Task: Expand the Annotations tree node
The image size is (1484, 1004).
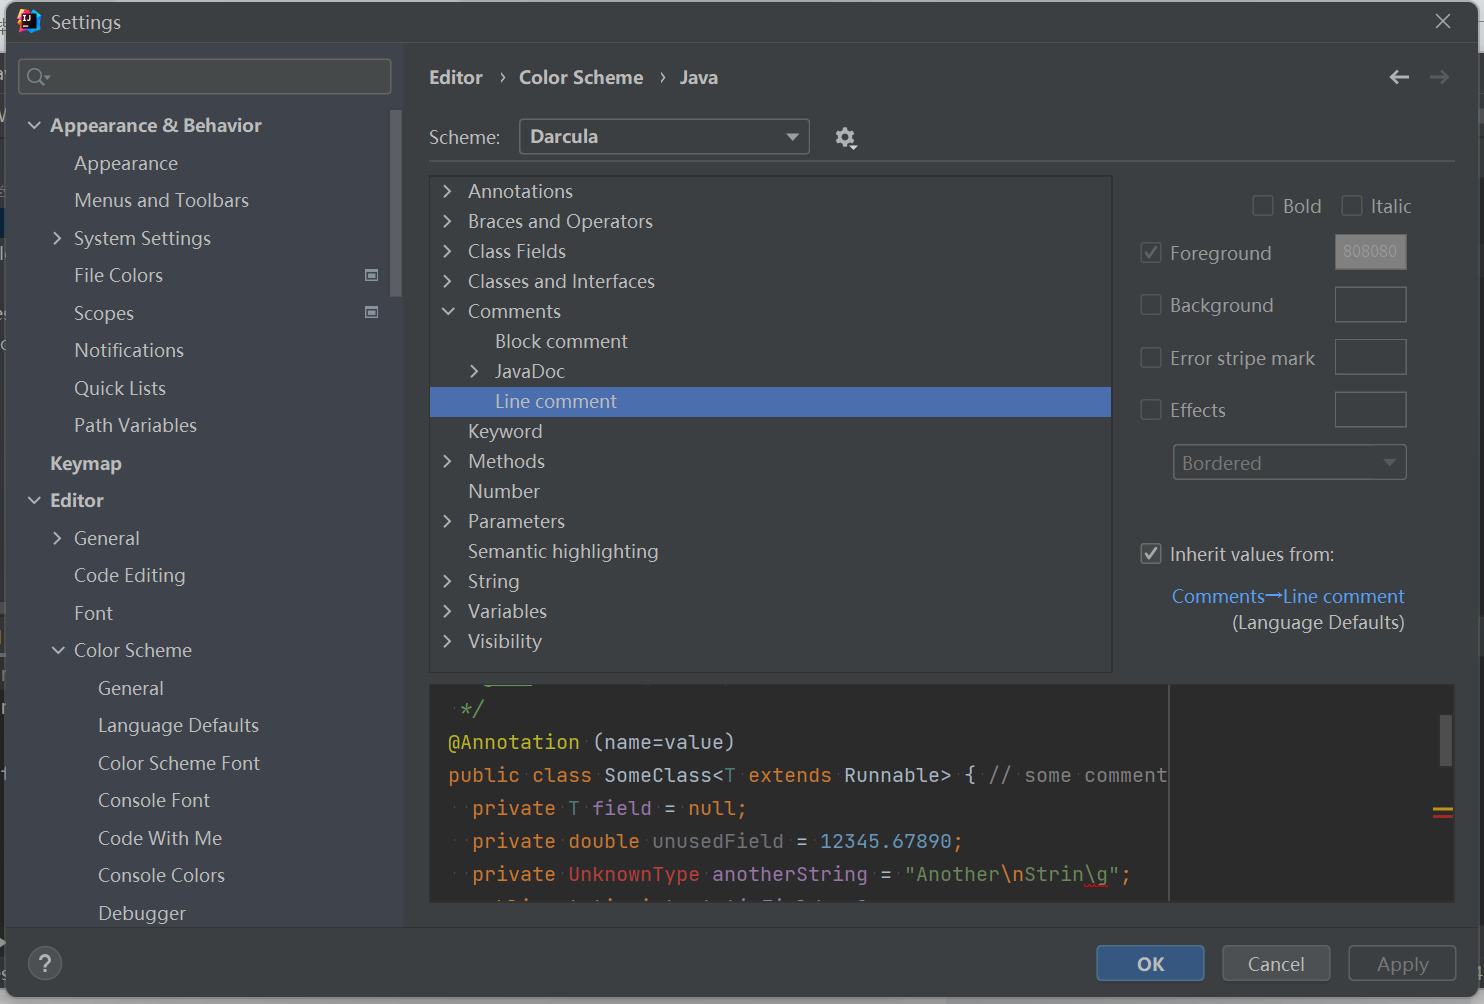Action: point(448,191)
